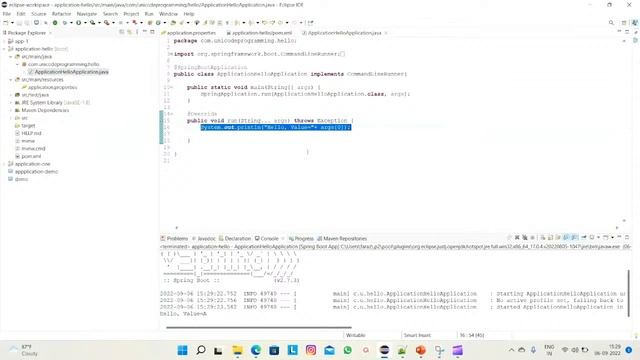Expand the Maven Dependencies node
640x360 pixels.
coord(11,110)
